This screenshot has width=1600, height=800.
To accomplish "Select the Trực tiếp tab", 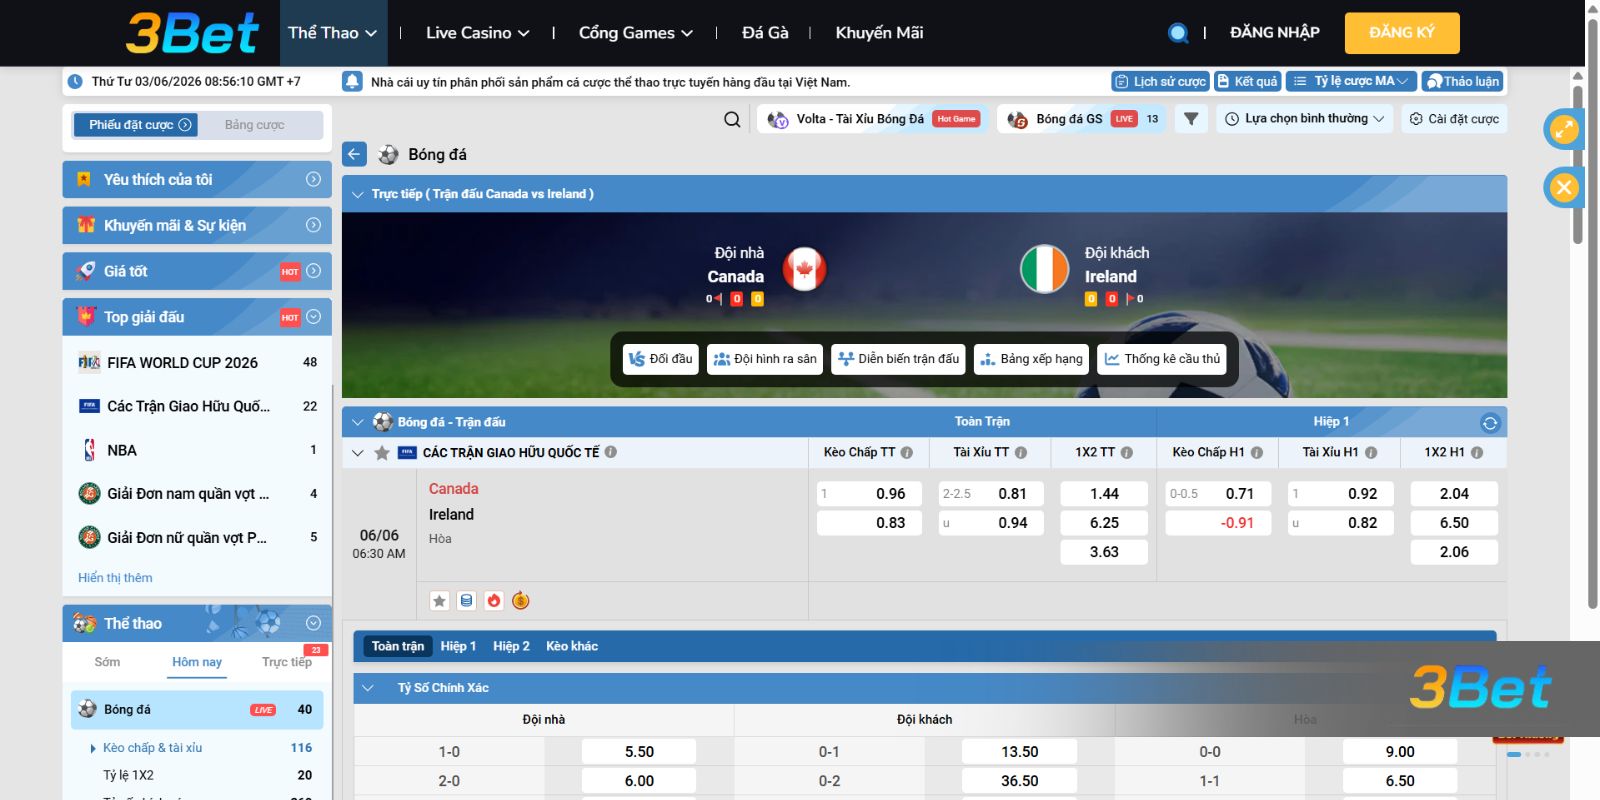I will click(287, 662).
